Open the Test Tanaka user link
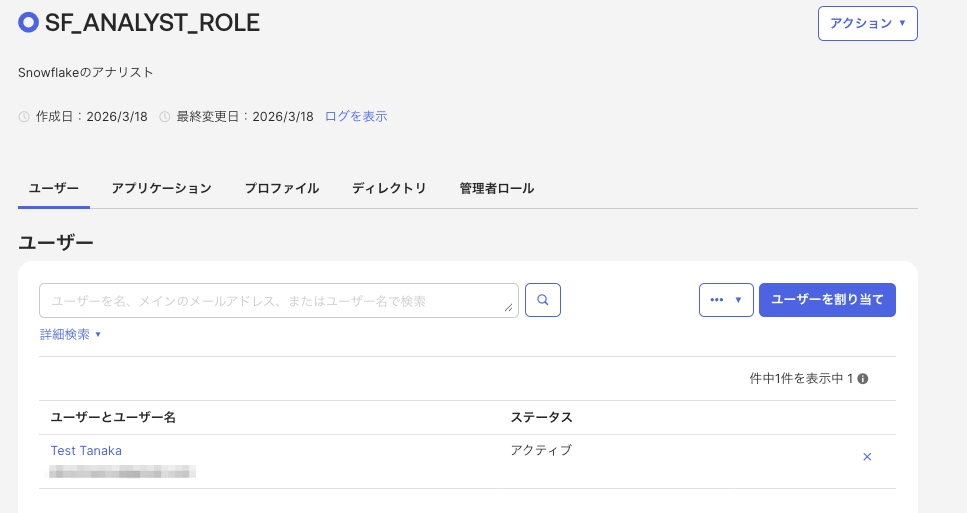 86,451
